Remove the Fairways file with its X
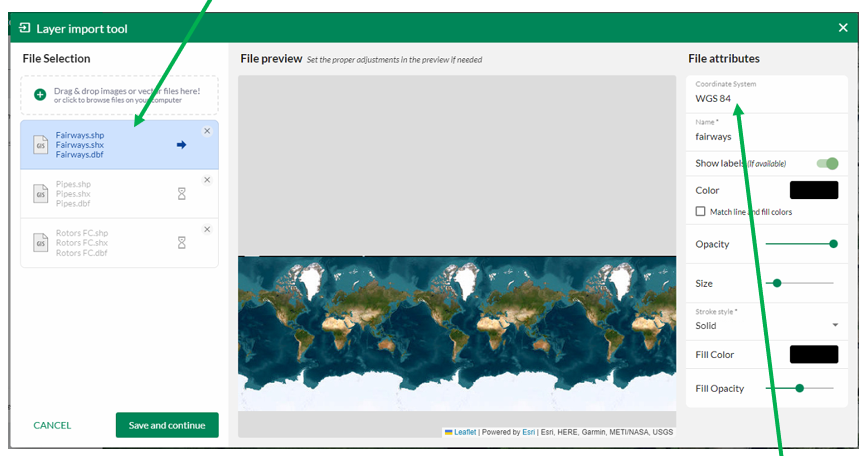The width and height of the screenshot is (864, 456). pyautogui.click(x=207, y=131)
